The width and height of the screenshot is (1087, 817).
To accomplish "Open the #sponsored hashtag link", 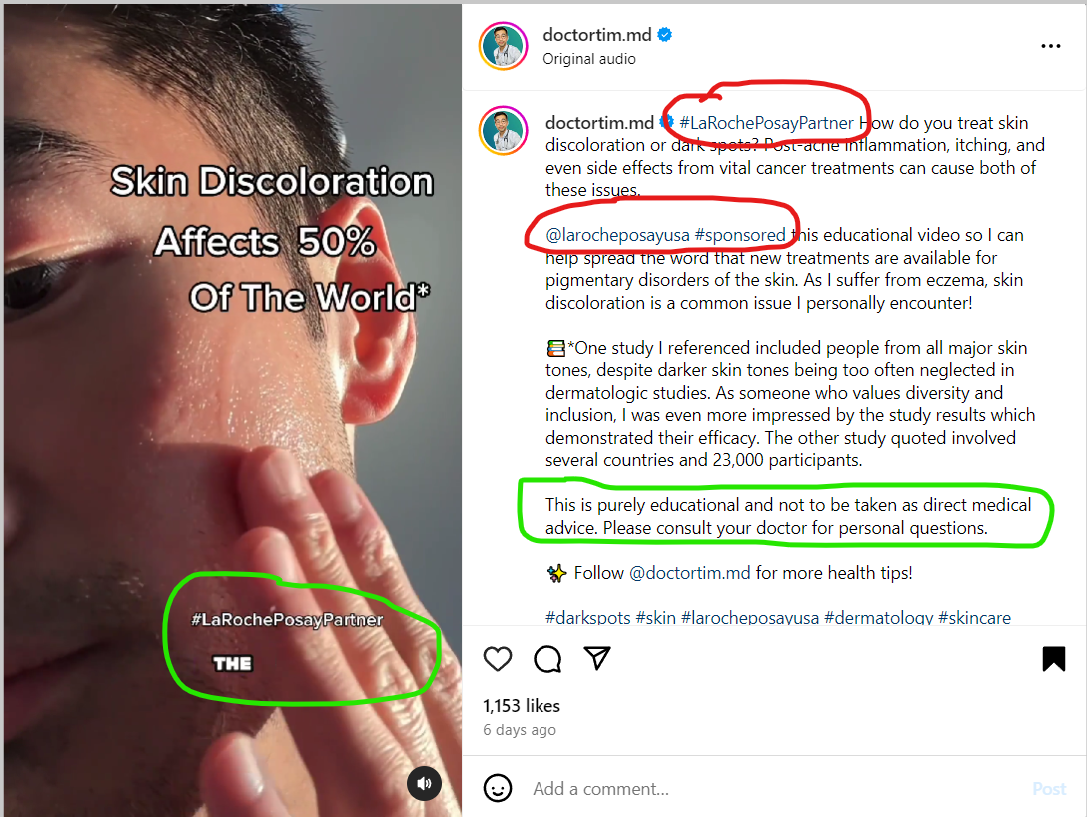I will coord(740,235).
